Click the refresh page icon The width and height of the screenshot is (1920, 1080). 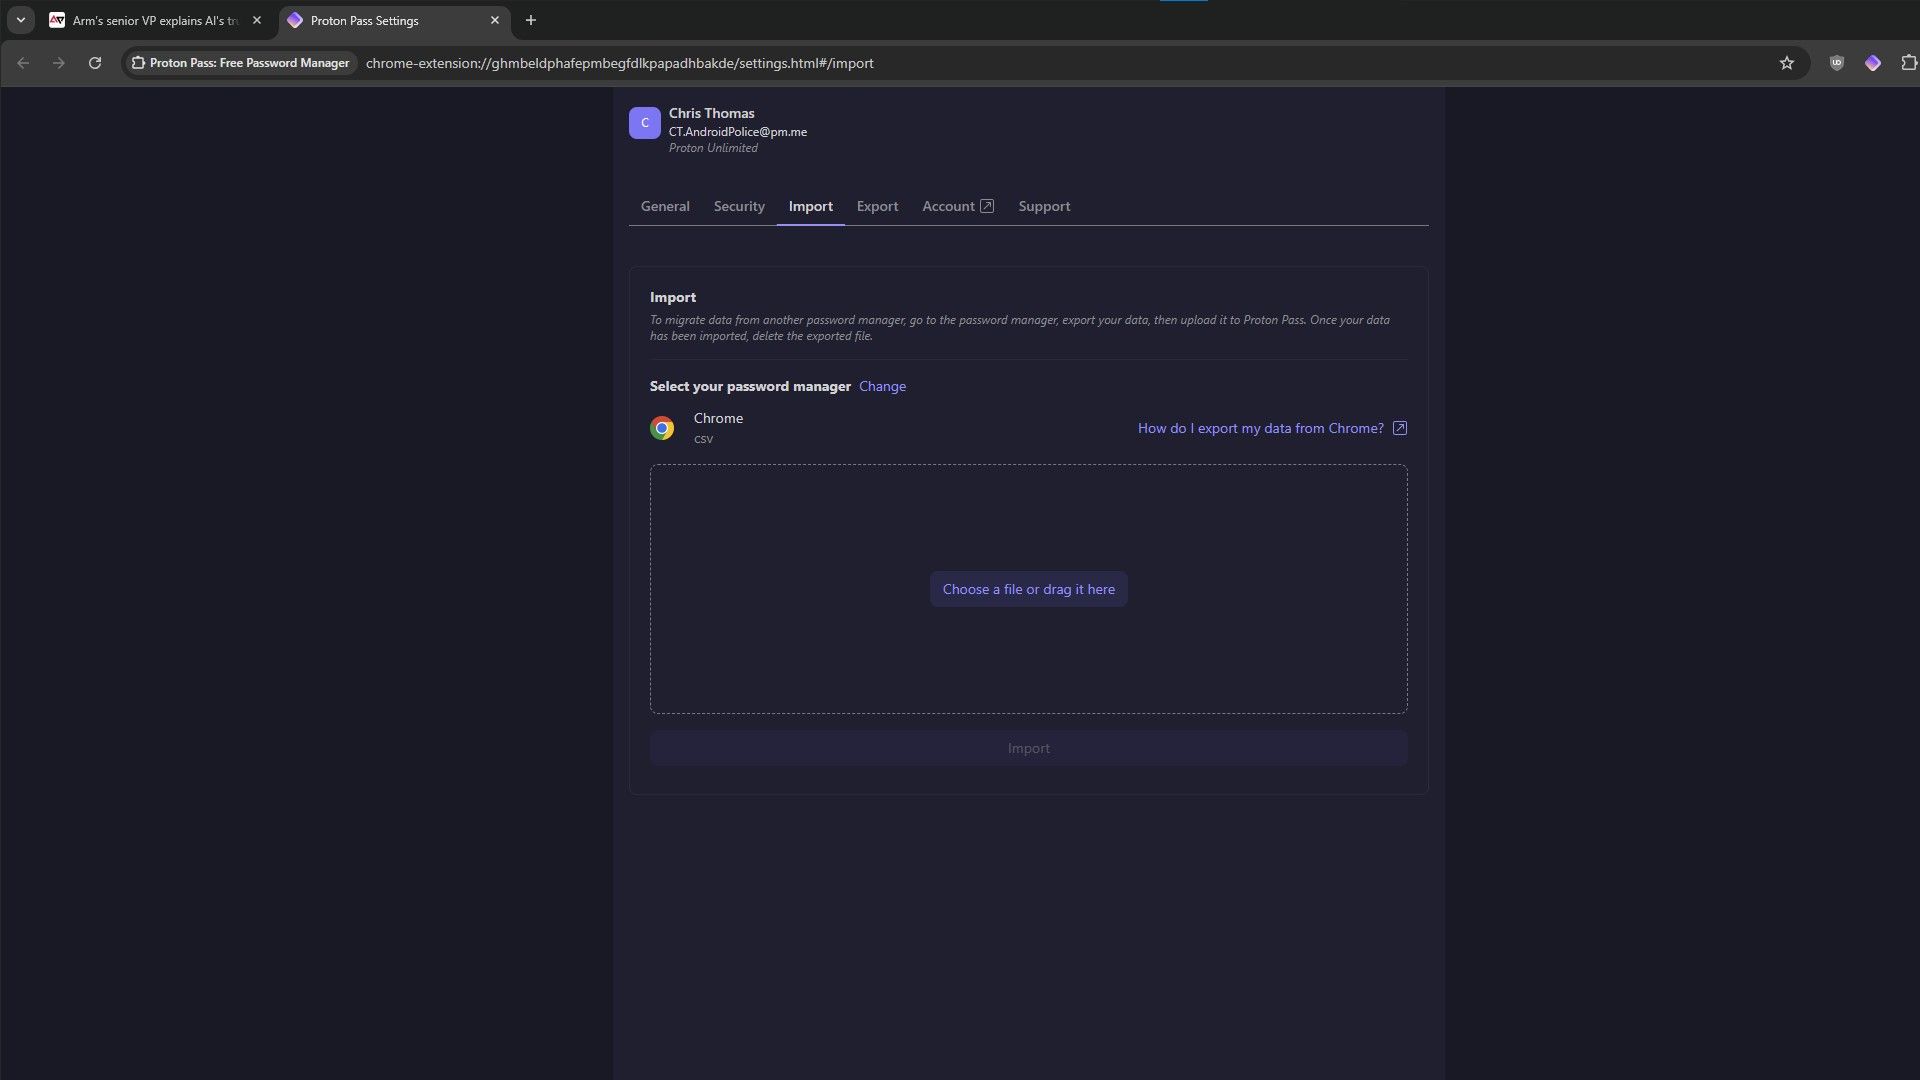coord(94,62)
